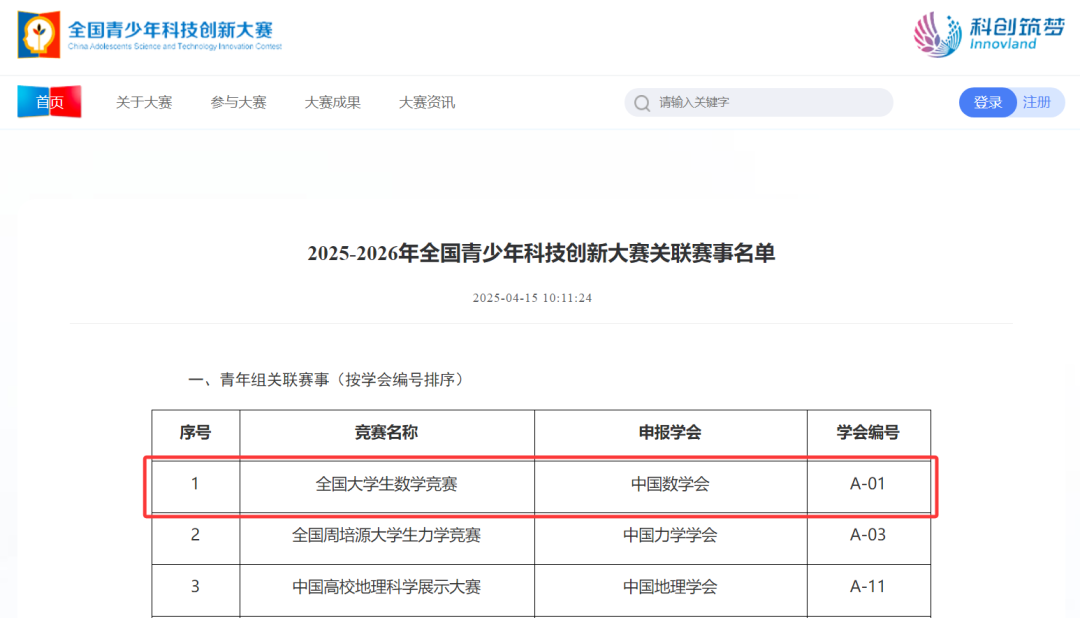Click the cell 中国高校地理科学展示大赛

coord(386,587)
